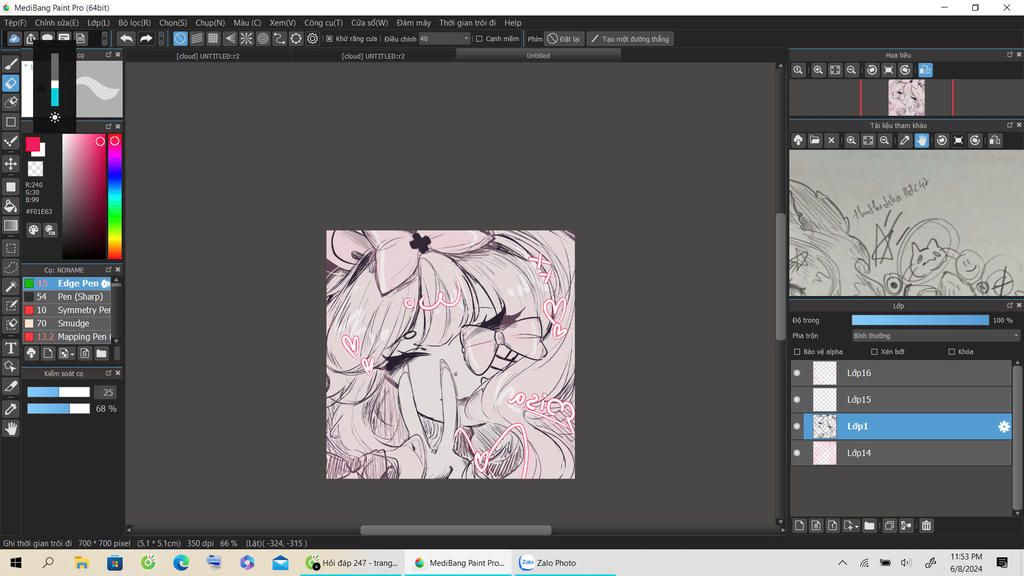Hide layer Lớp14 visibility dot
The image size is (1024, 576).
click(797, 453)
